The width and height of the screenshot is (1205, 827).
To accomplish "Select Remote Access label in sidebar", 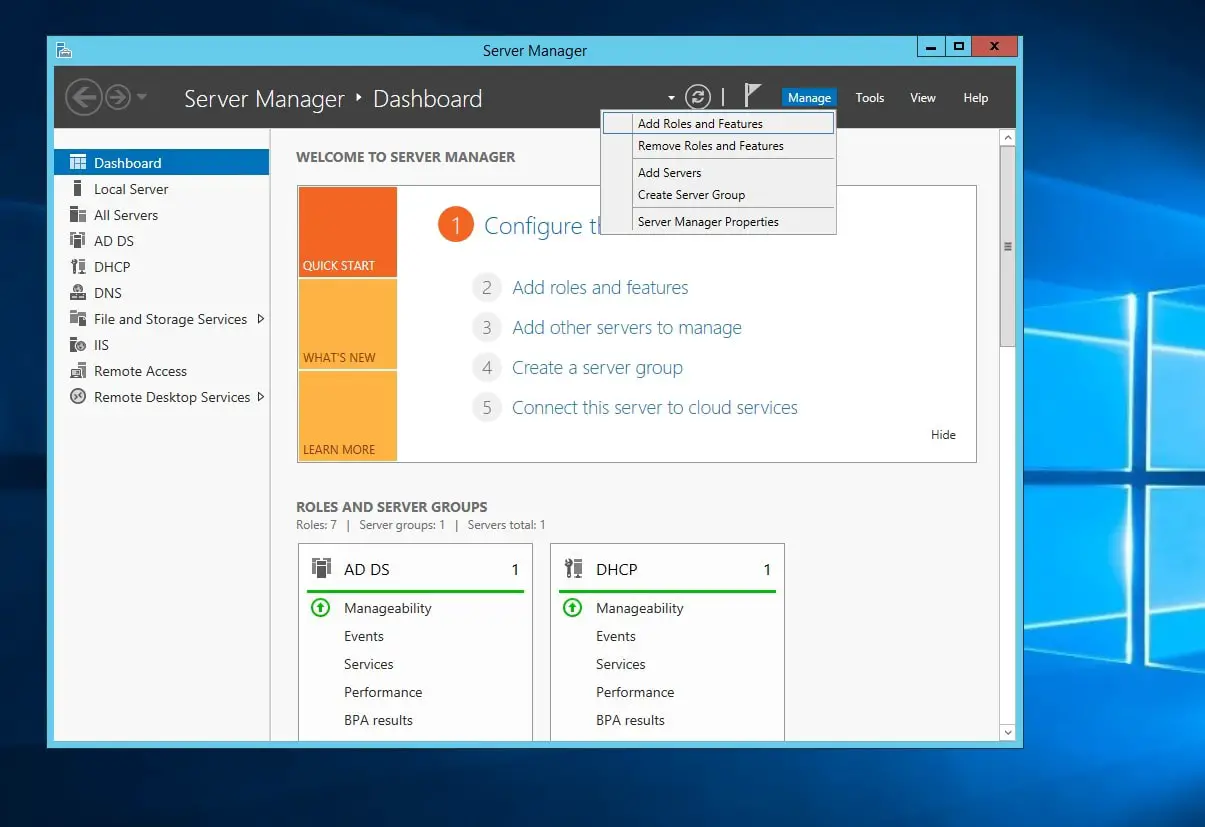I will pos(140,371).
